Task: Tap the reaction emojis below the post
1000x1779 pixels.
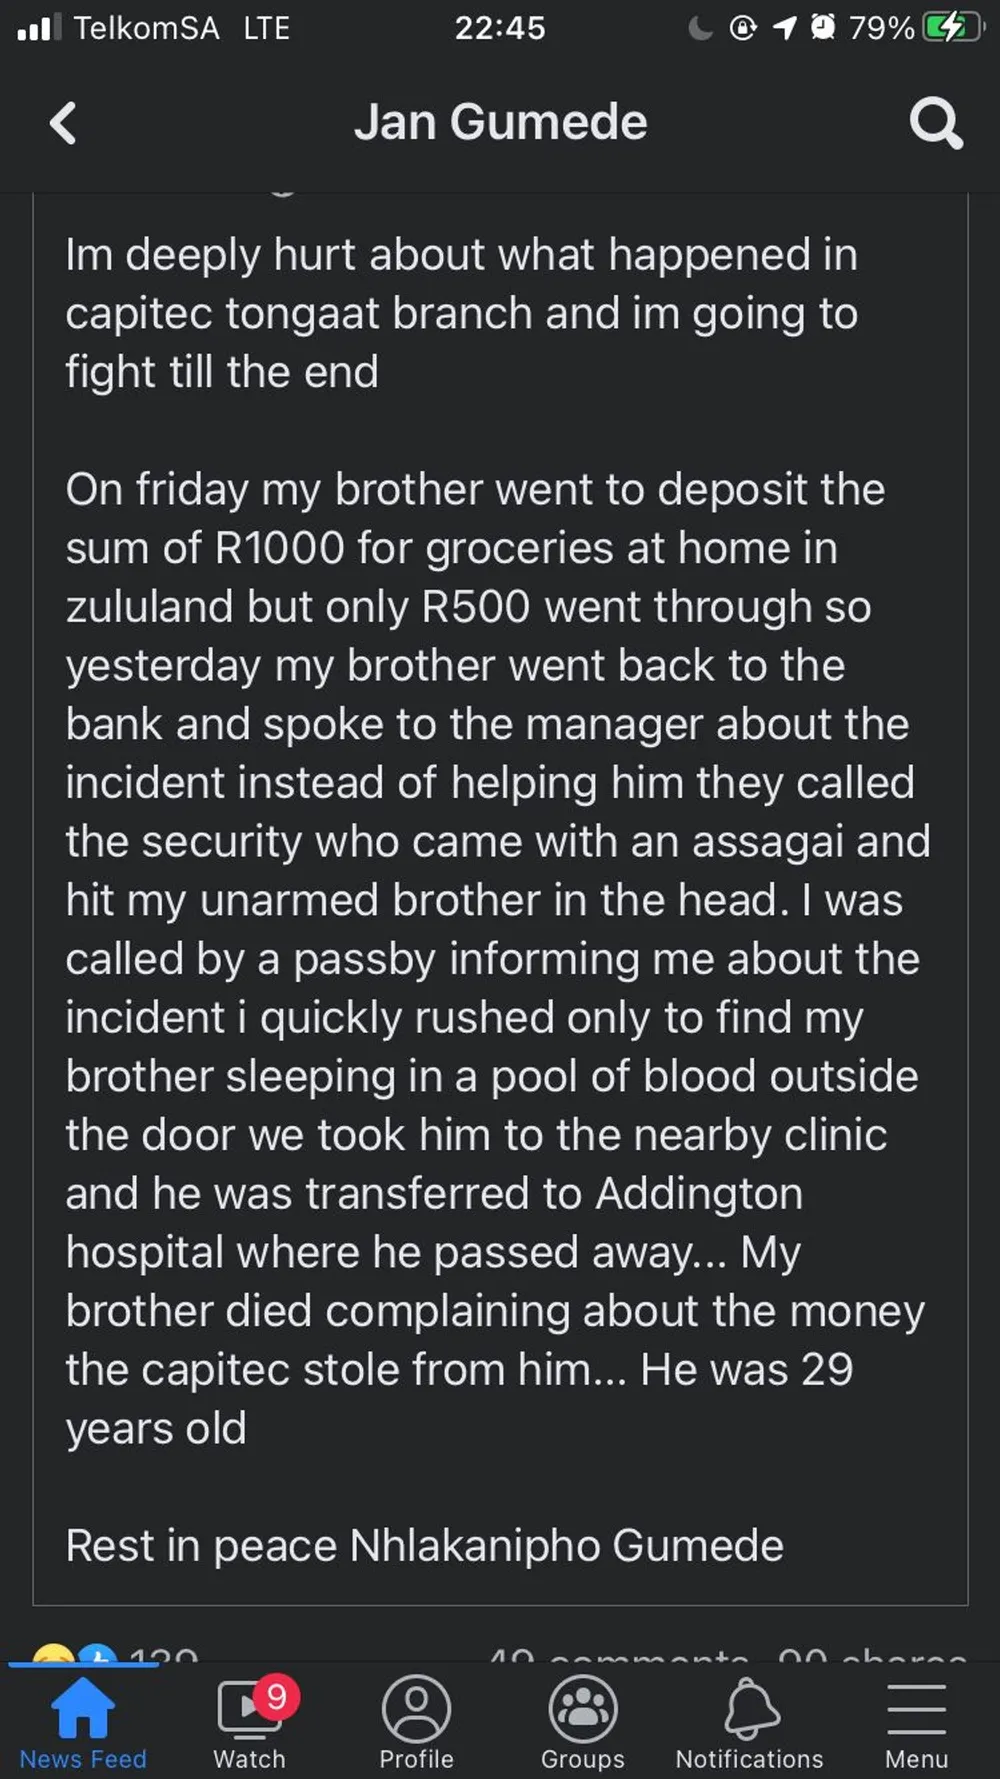Action: tap(75, 1653)
